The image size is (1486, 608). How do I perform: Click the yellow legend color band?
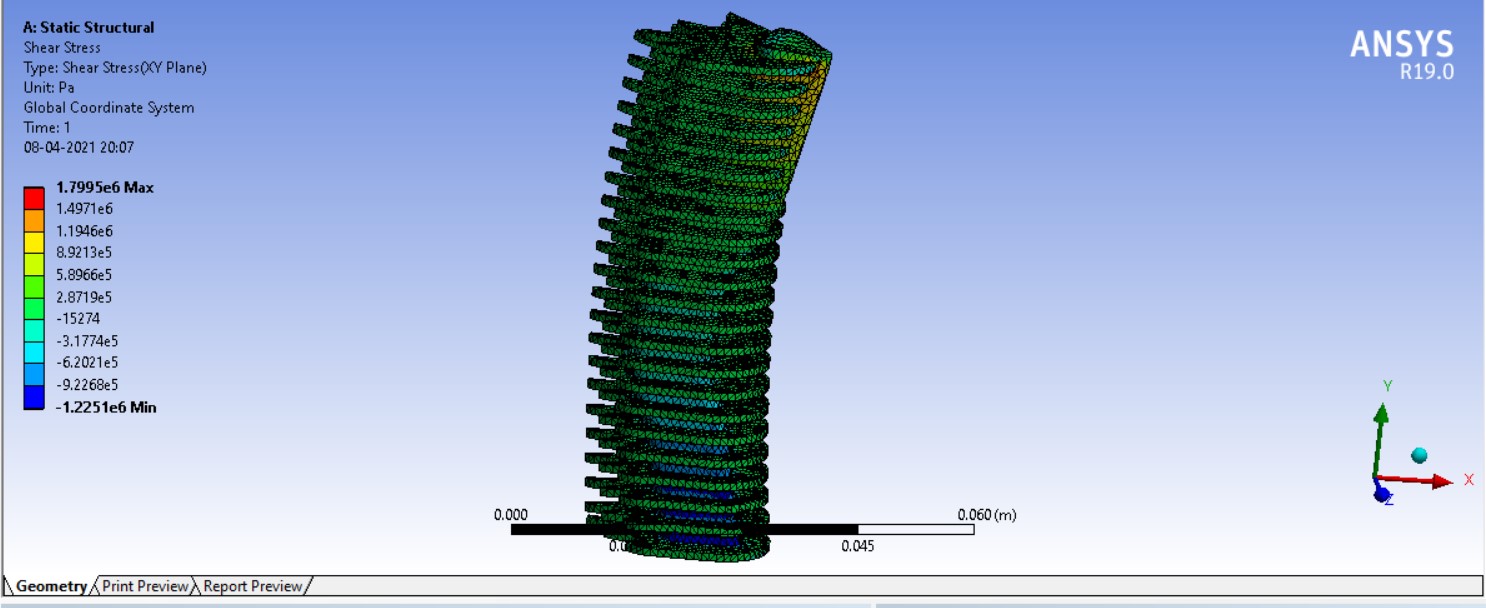pos(35,242)
